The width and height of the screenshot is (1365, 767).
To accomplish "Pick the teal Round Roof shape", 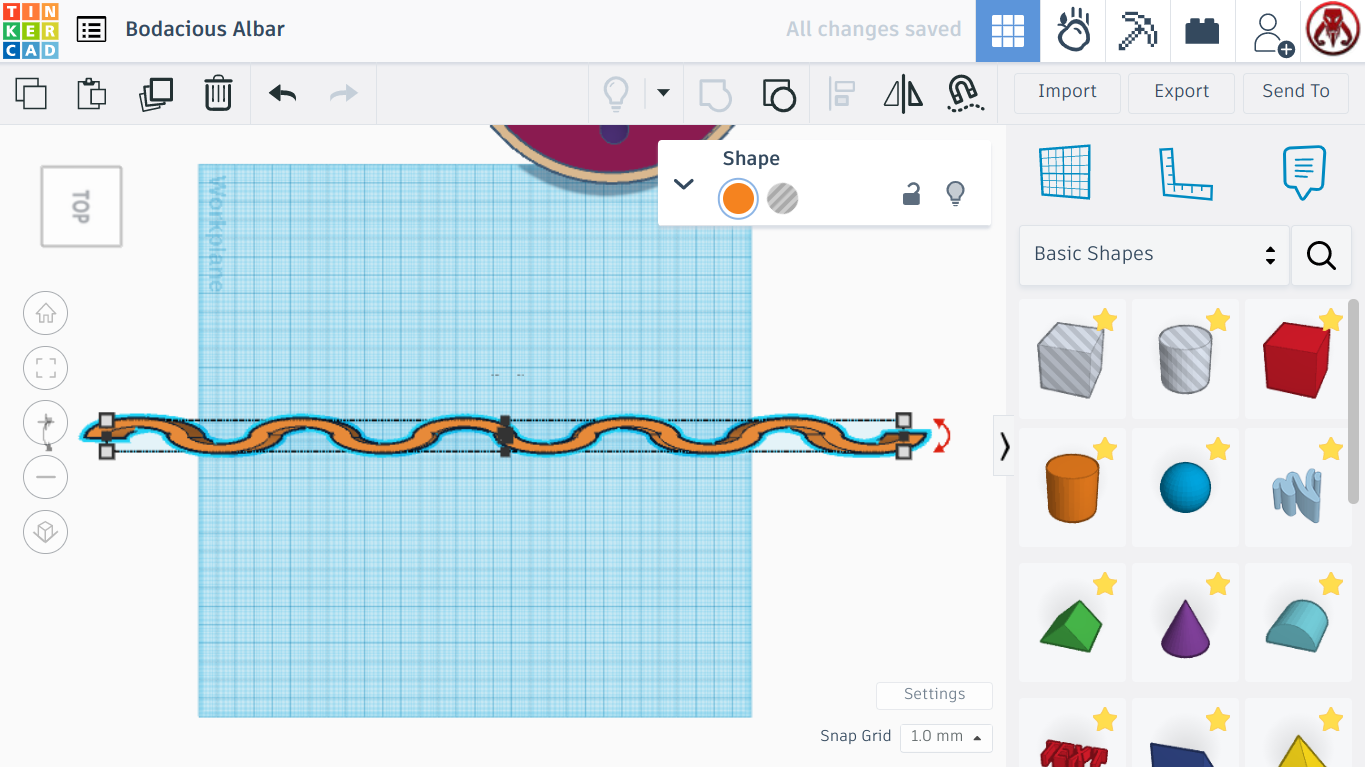I will (x=1298, y=625).
